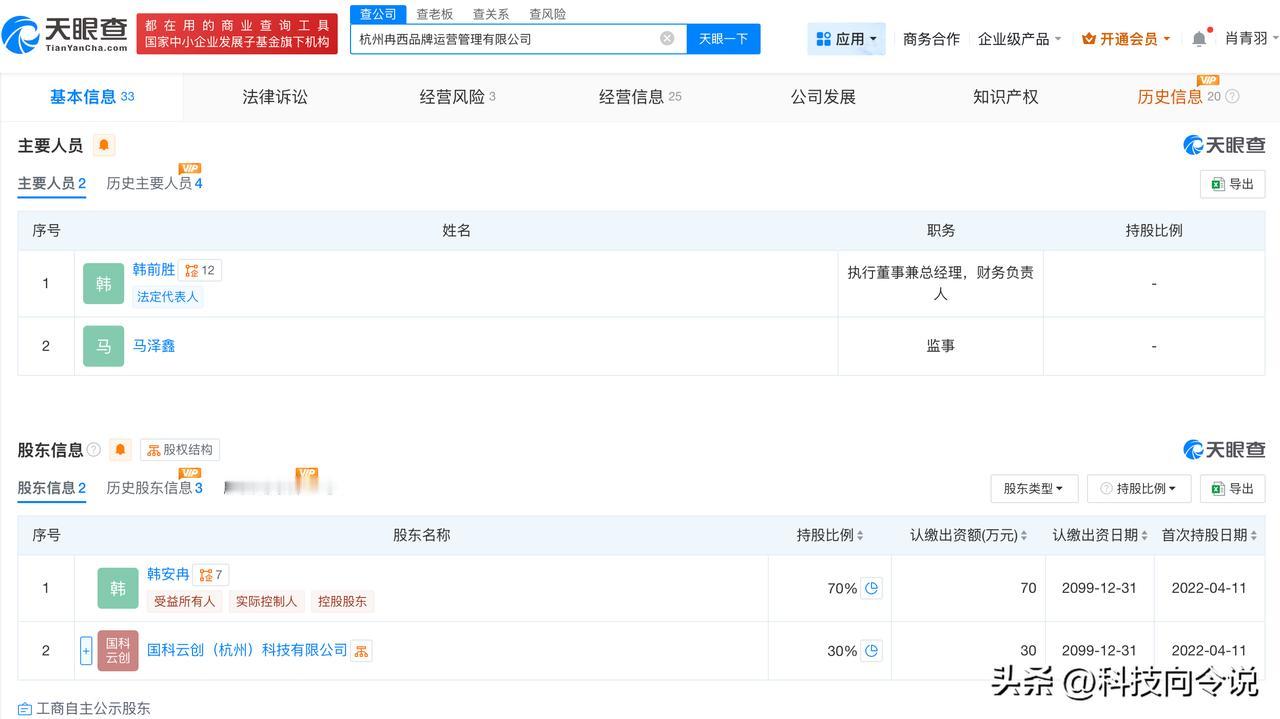Sort by 持股比例 column arrows
1280x719 pixels.
click(860, 536)
